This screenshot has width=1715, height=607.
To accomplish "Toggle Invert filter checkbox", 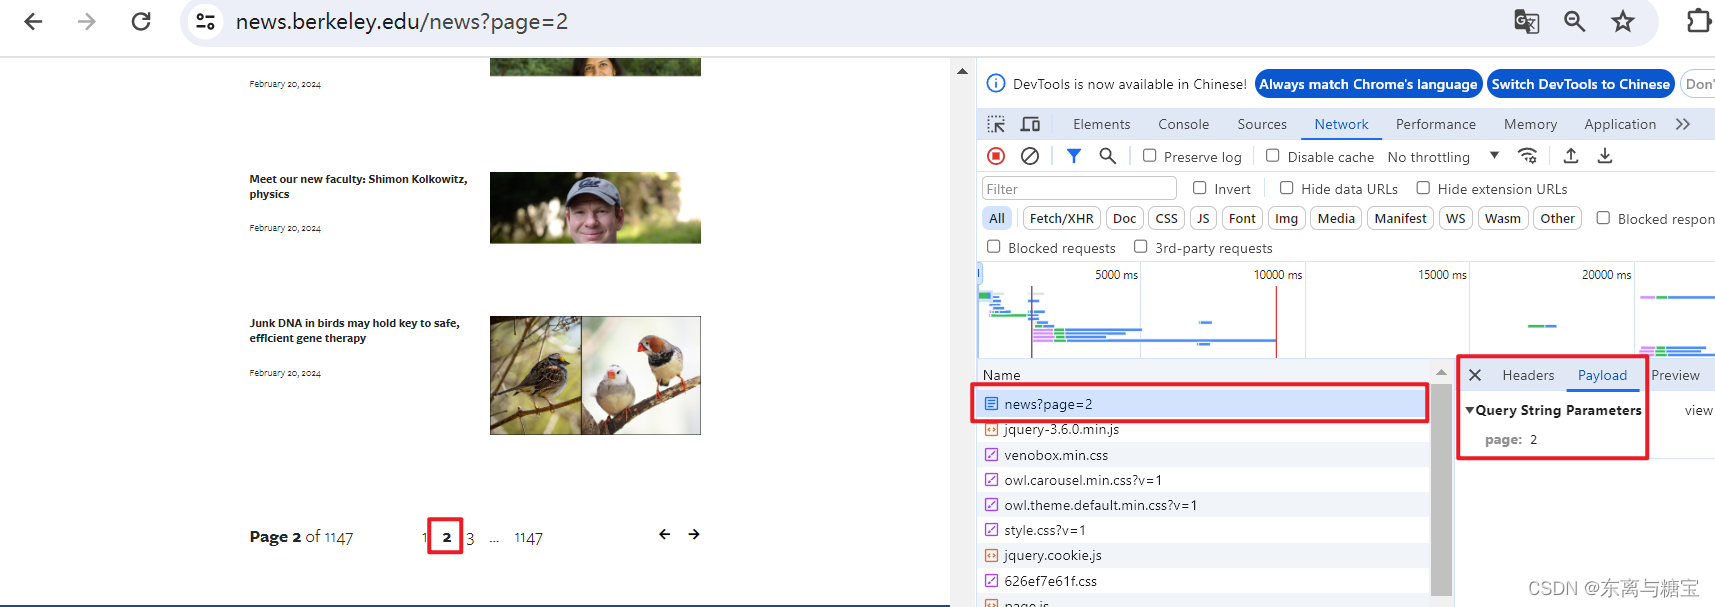I will pyautogui.click(x=1200, y=188).
